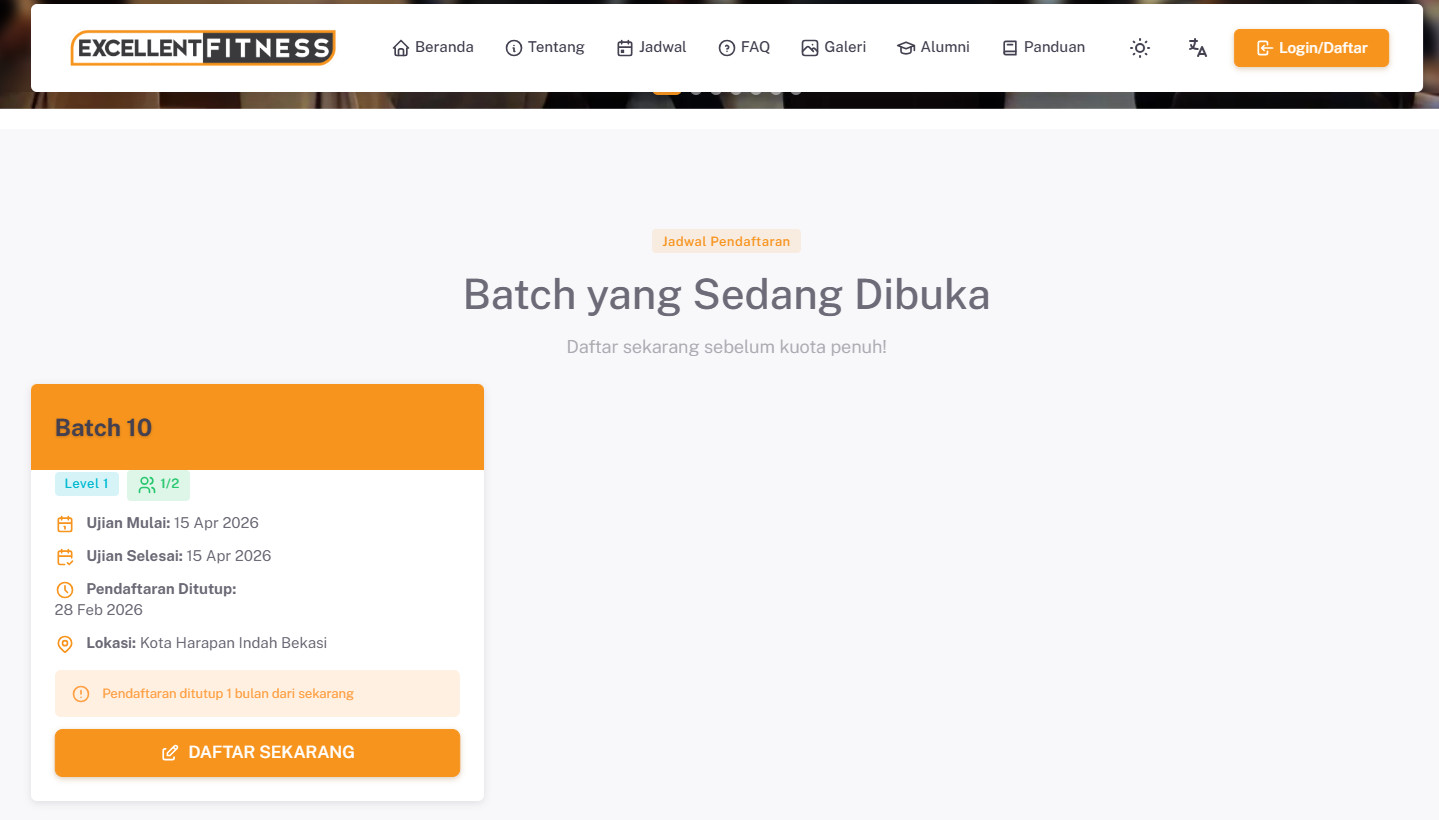Select the first carousel indicator dot

point(667,89)
